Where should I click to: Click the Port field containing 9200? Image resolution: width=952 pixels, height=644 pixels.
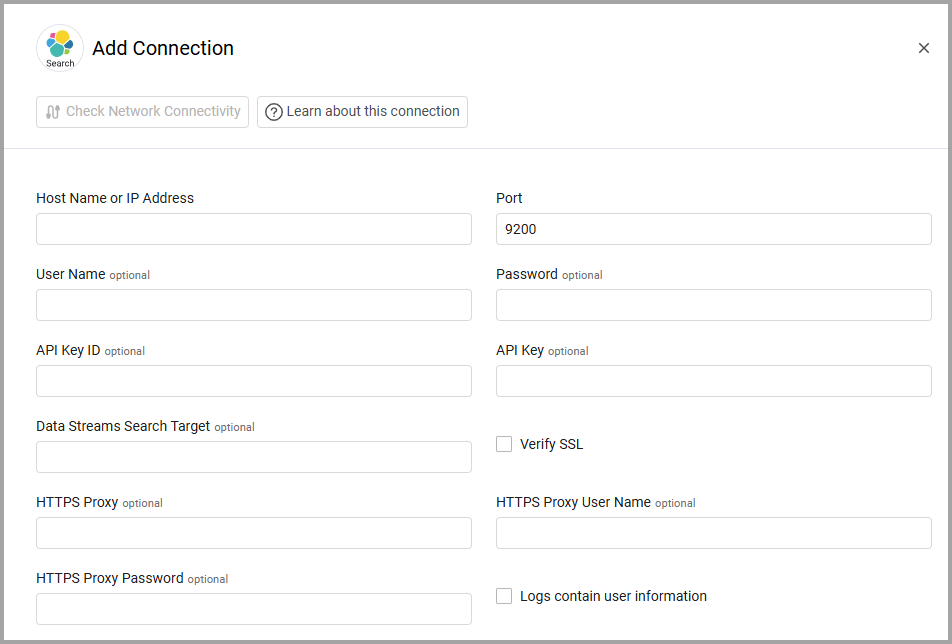pos(713,229)
